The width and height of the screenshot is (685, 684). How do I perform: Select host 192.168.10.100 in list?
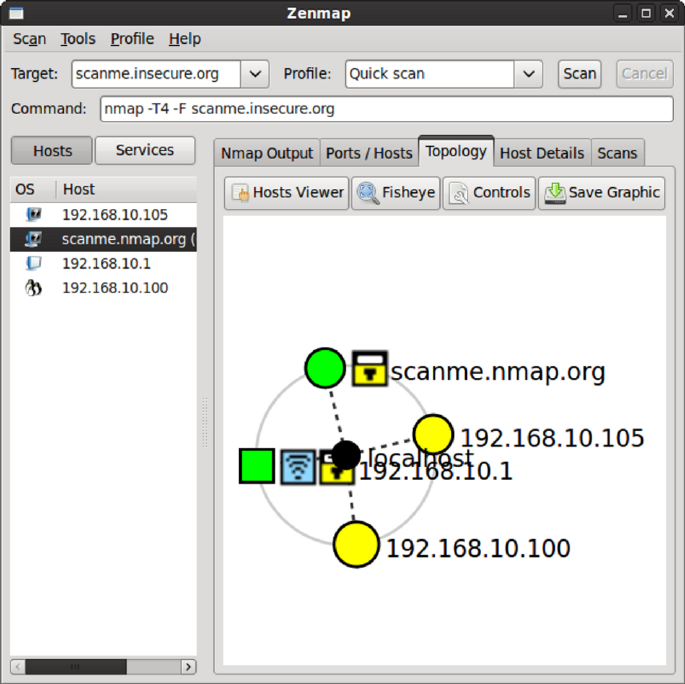pyautogui.click(x=103, y=288)
